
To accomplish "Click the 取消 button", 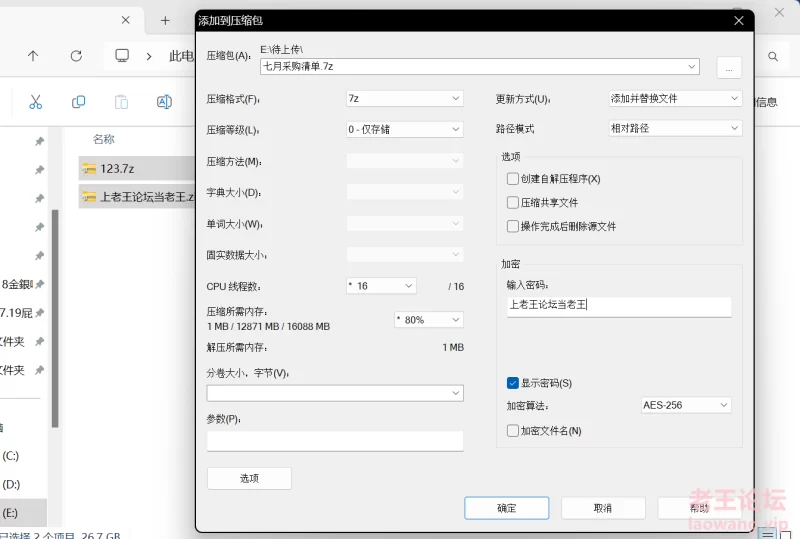I will [603, 508].
